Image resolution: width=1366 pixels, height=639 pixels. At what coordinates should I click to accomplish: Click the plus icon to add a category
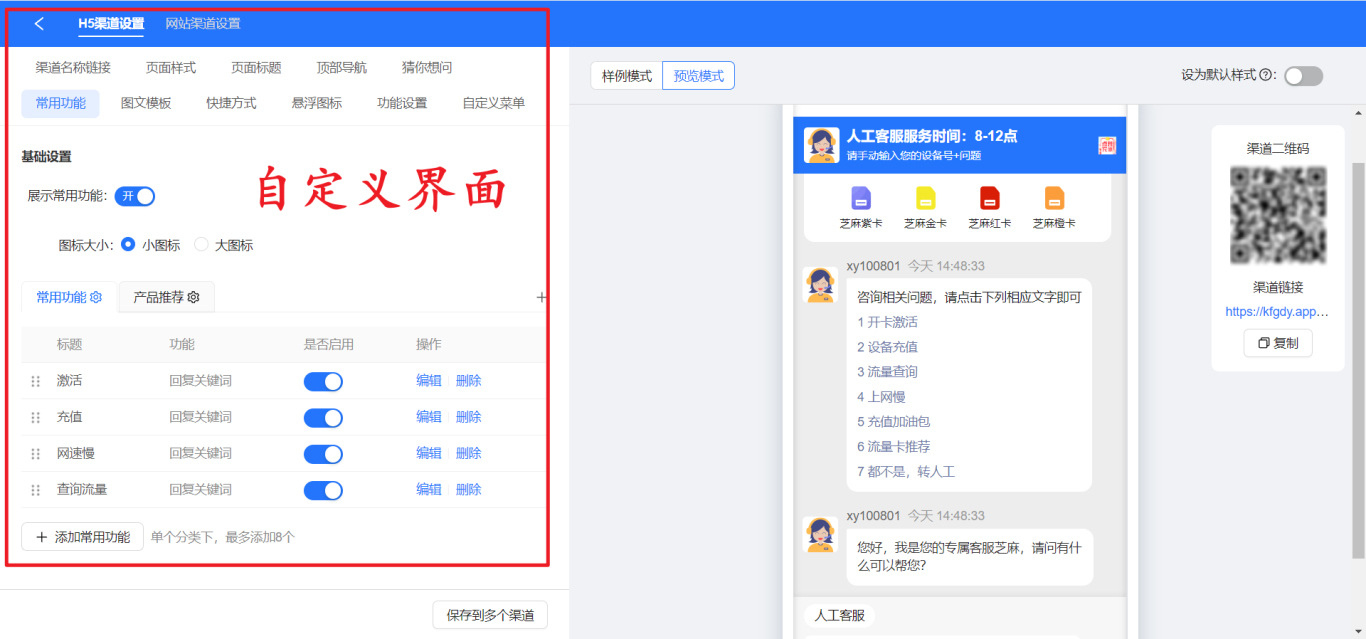pos(541,297)
